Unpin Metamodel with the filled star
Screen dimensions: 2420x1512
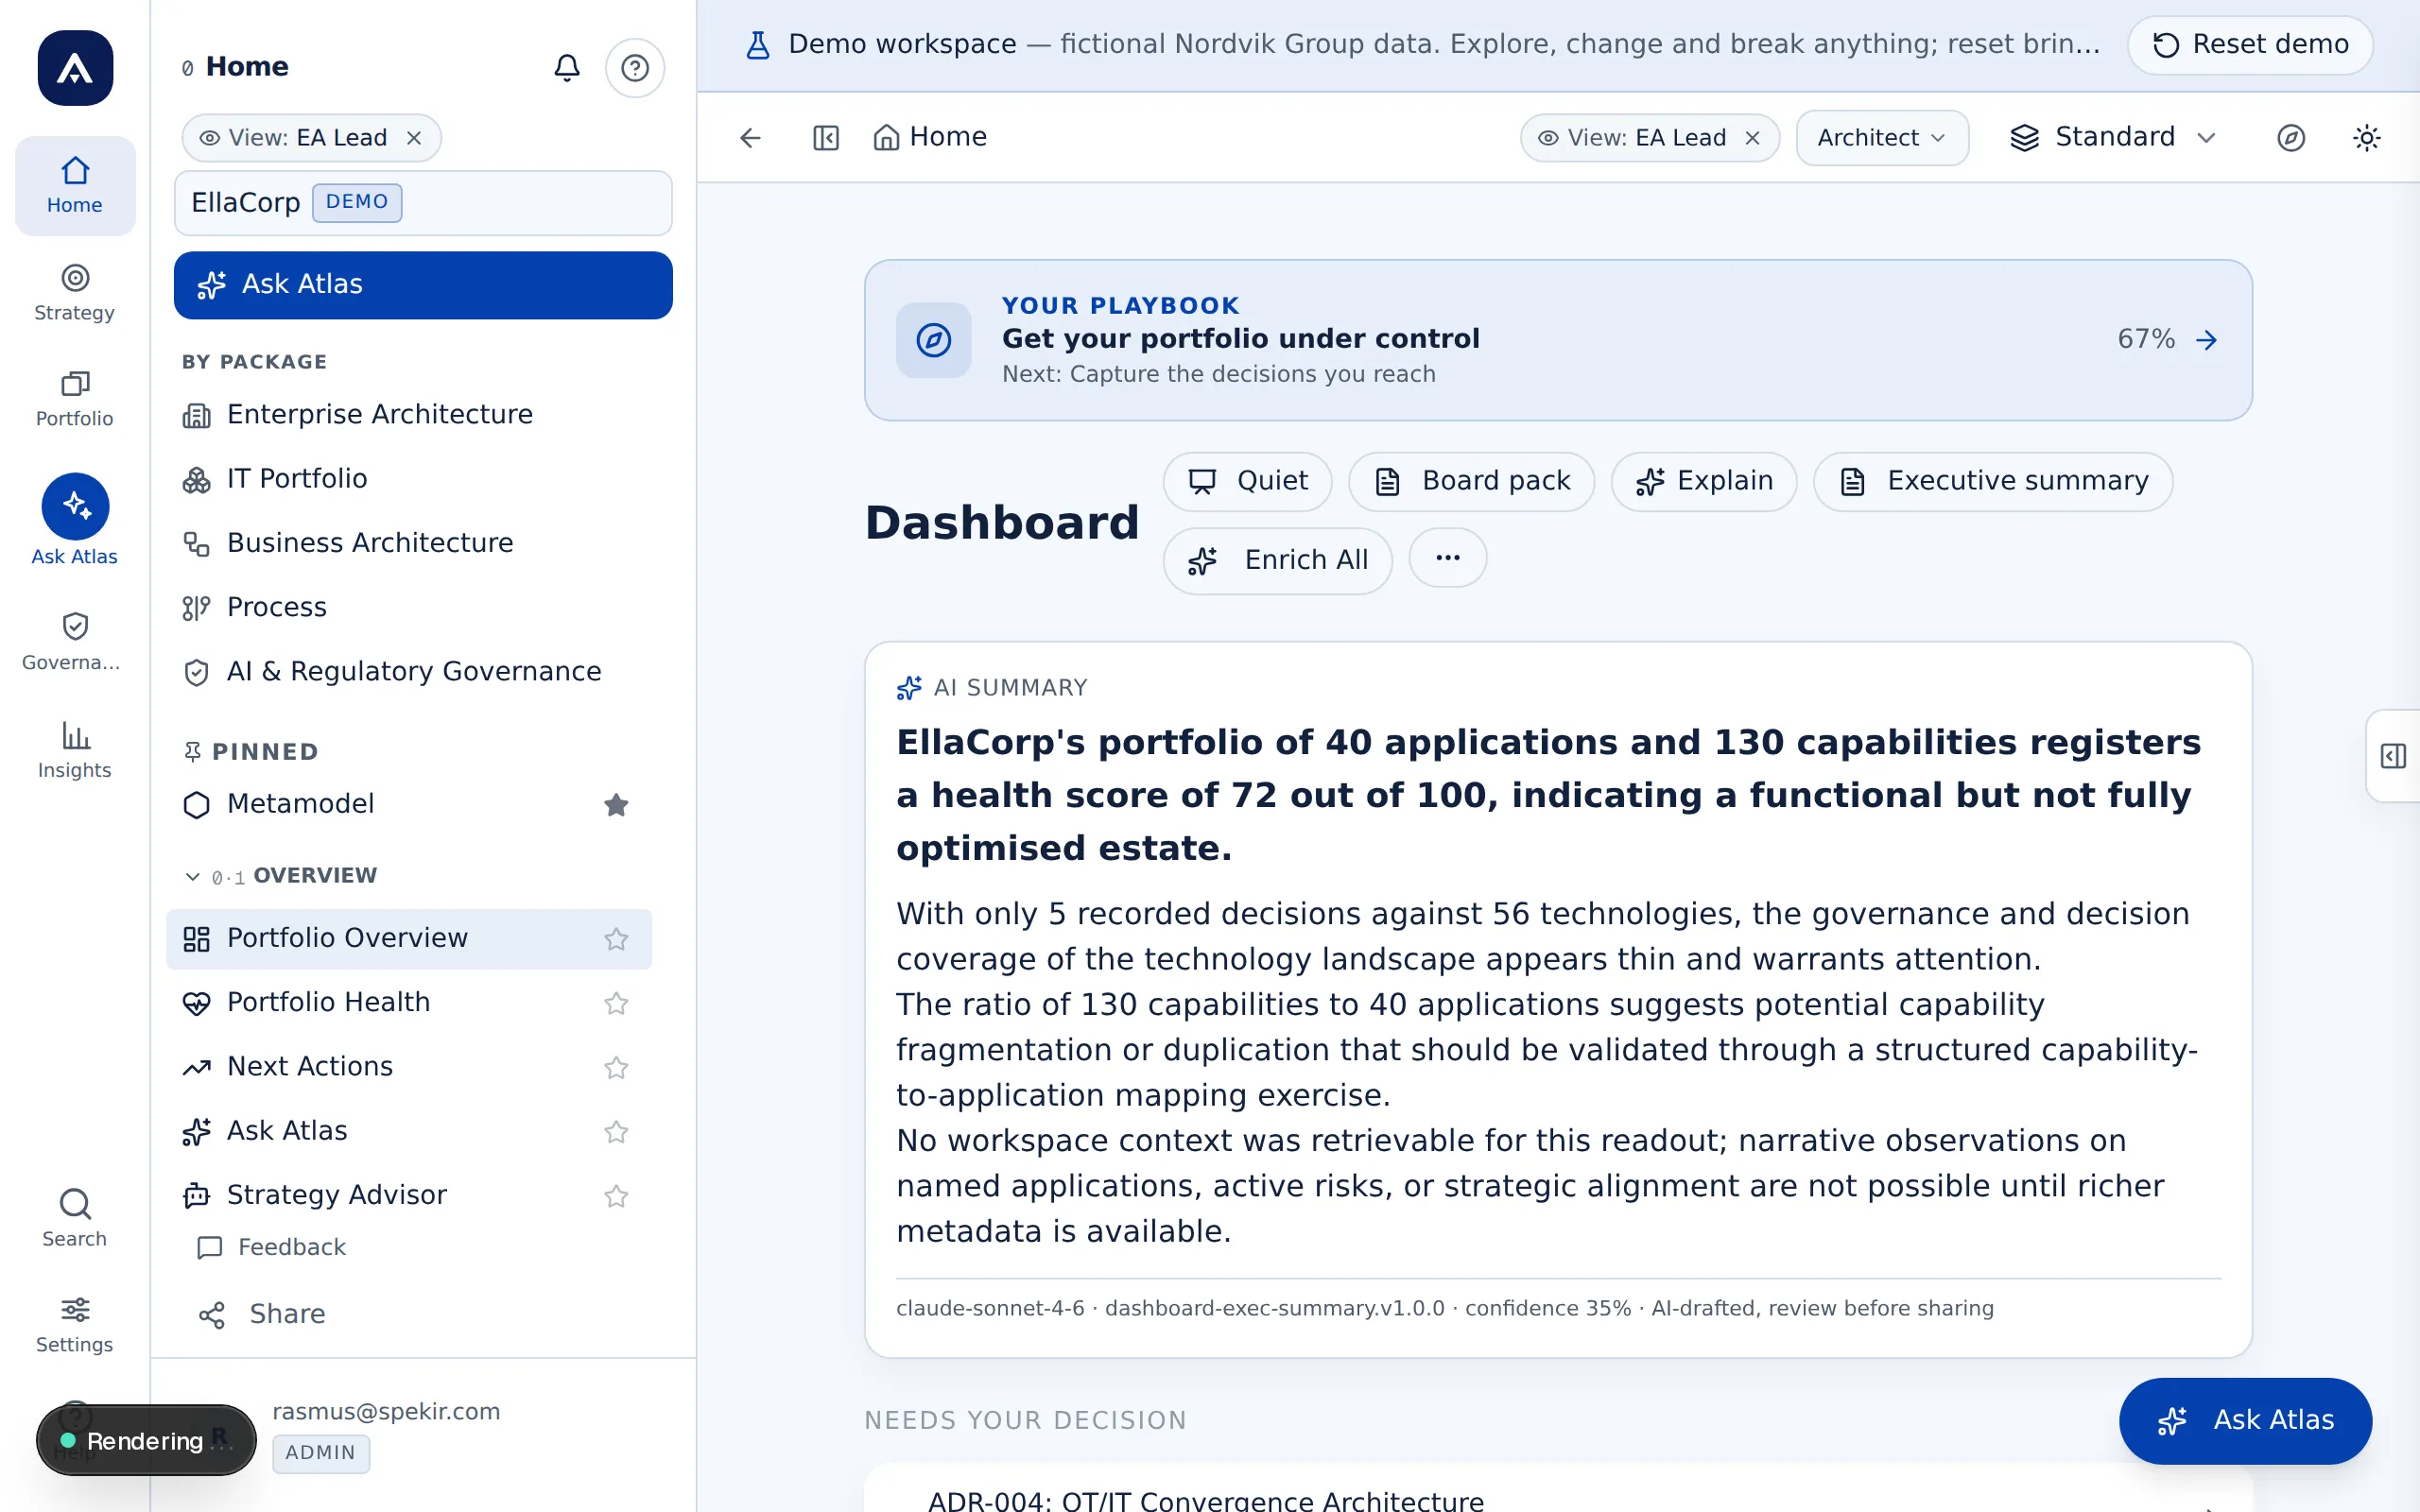tap(616, 804)
